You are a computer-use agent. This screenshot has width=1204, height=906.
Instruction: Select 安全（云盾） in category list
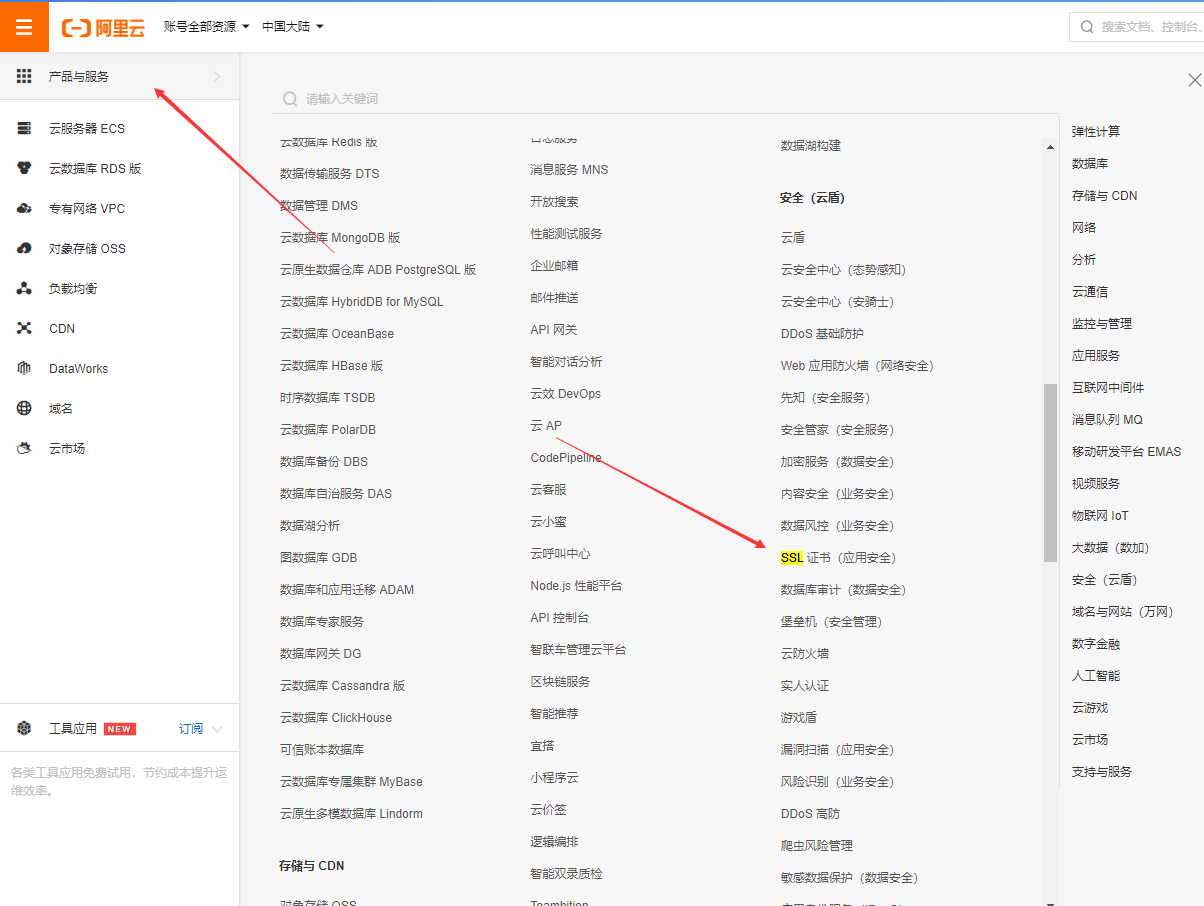pos(1104,579)
